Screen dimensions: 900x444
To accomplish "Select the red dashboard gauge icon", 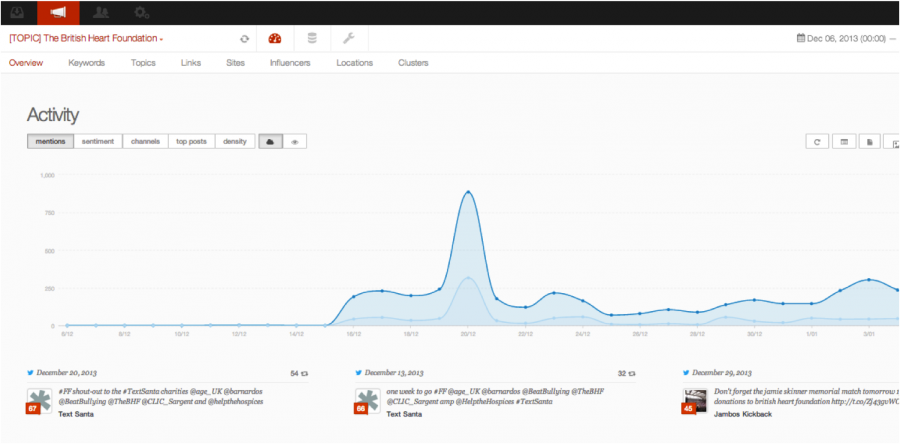I will (275, 39).
